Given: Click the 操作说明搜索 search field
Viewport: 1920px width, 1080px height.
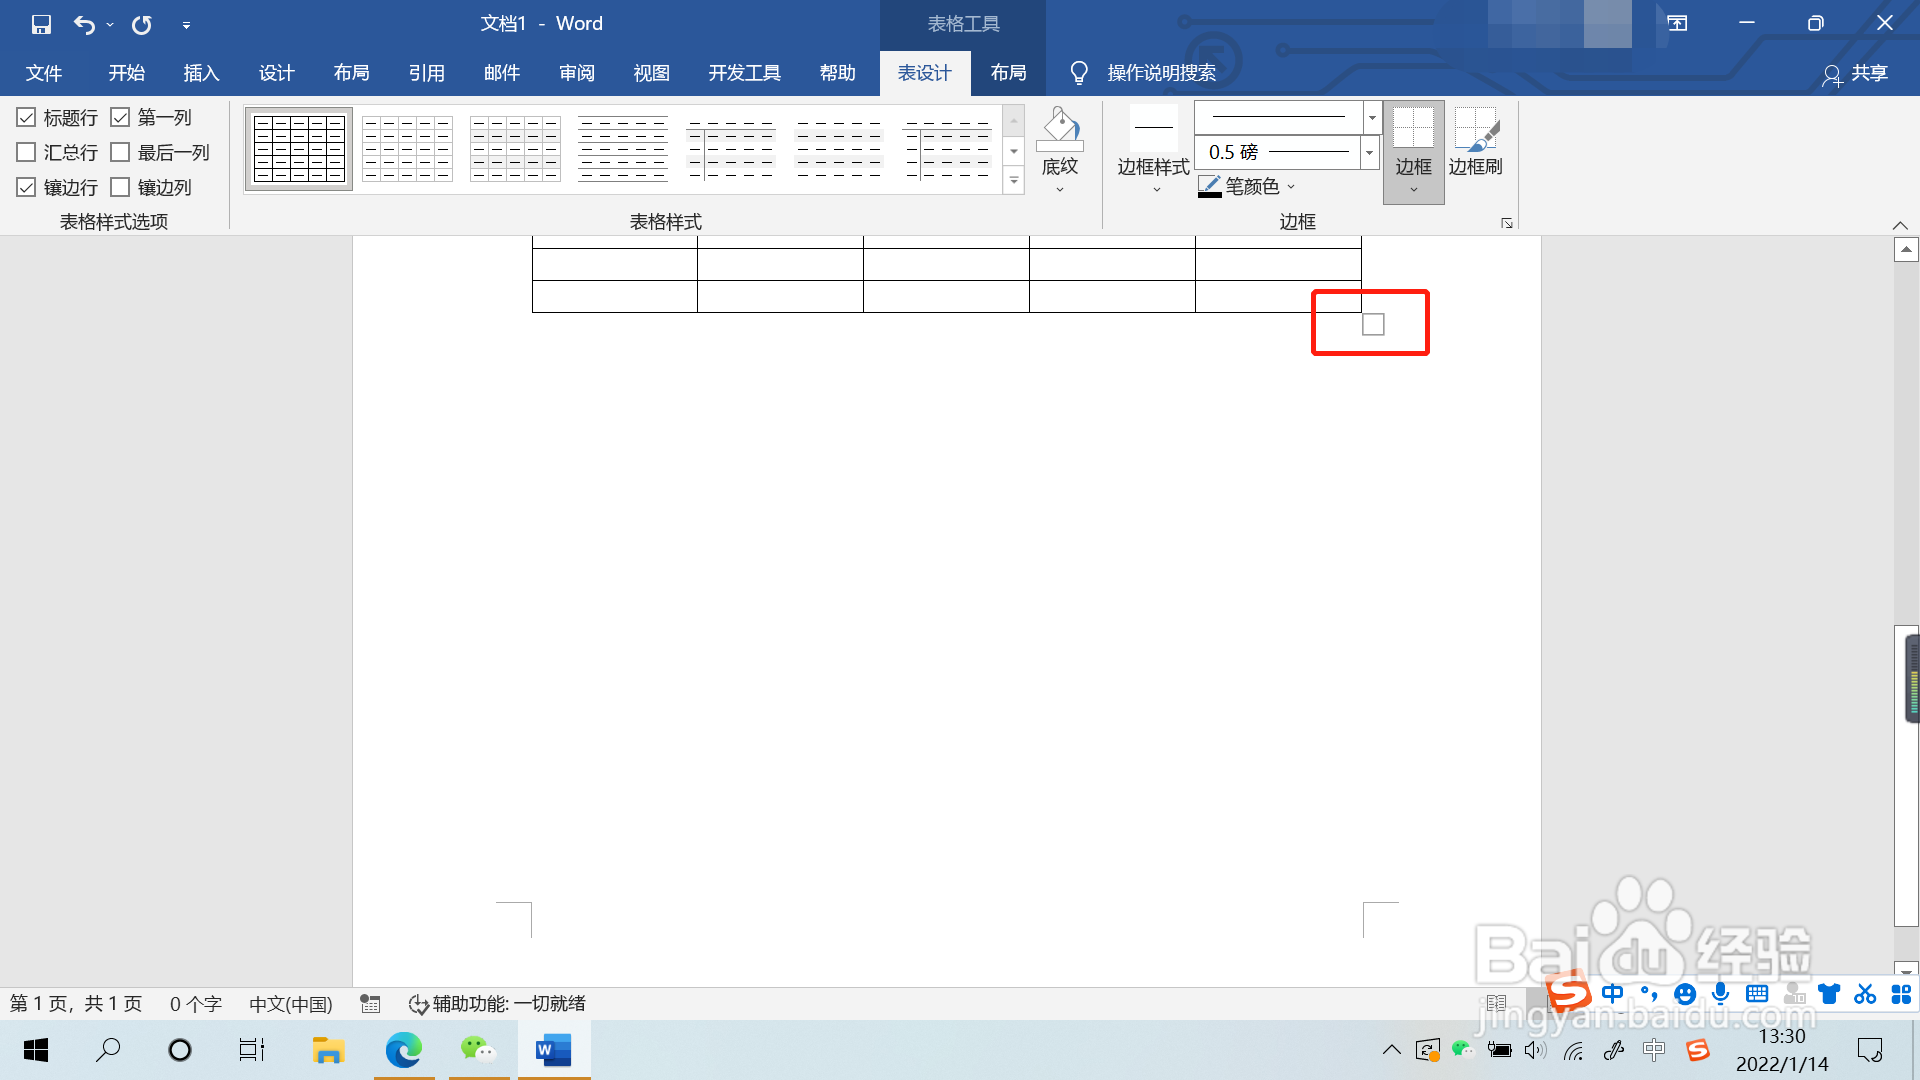Looking at the screenshot, I should click(1161, 73).
